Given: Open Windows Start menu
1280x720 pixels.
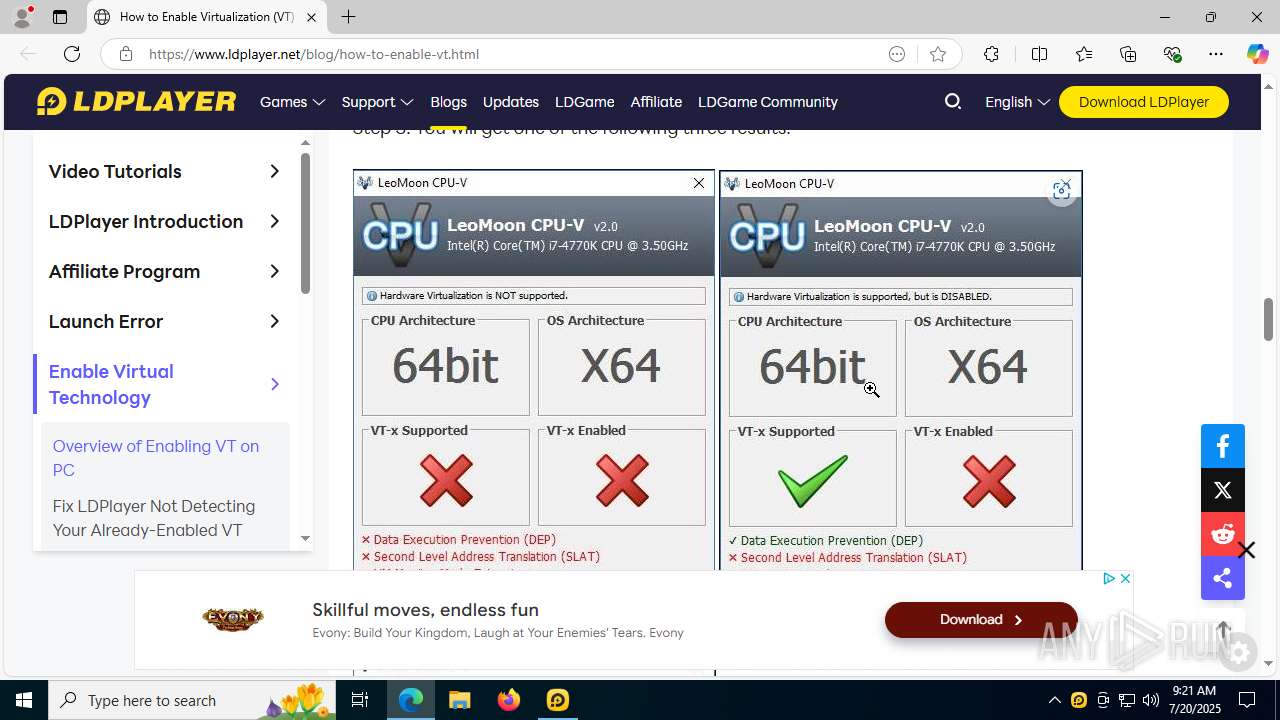Looking at the screenshot, I should point(24,700).
